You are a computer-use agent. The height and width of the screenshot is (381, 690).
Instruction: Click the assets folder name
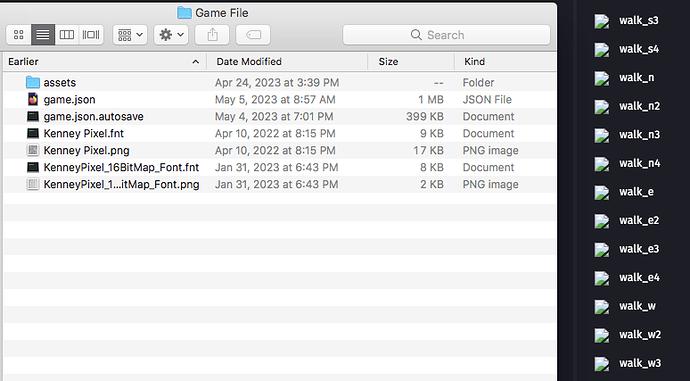(x=60, y=83)
